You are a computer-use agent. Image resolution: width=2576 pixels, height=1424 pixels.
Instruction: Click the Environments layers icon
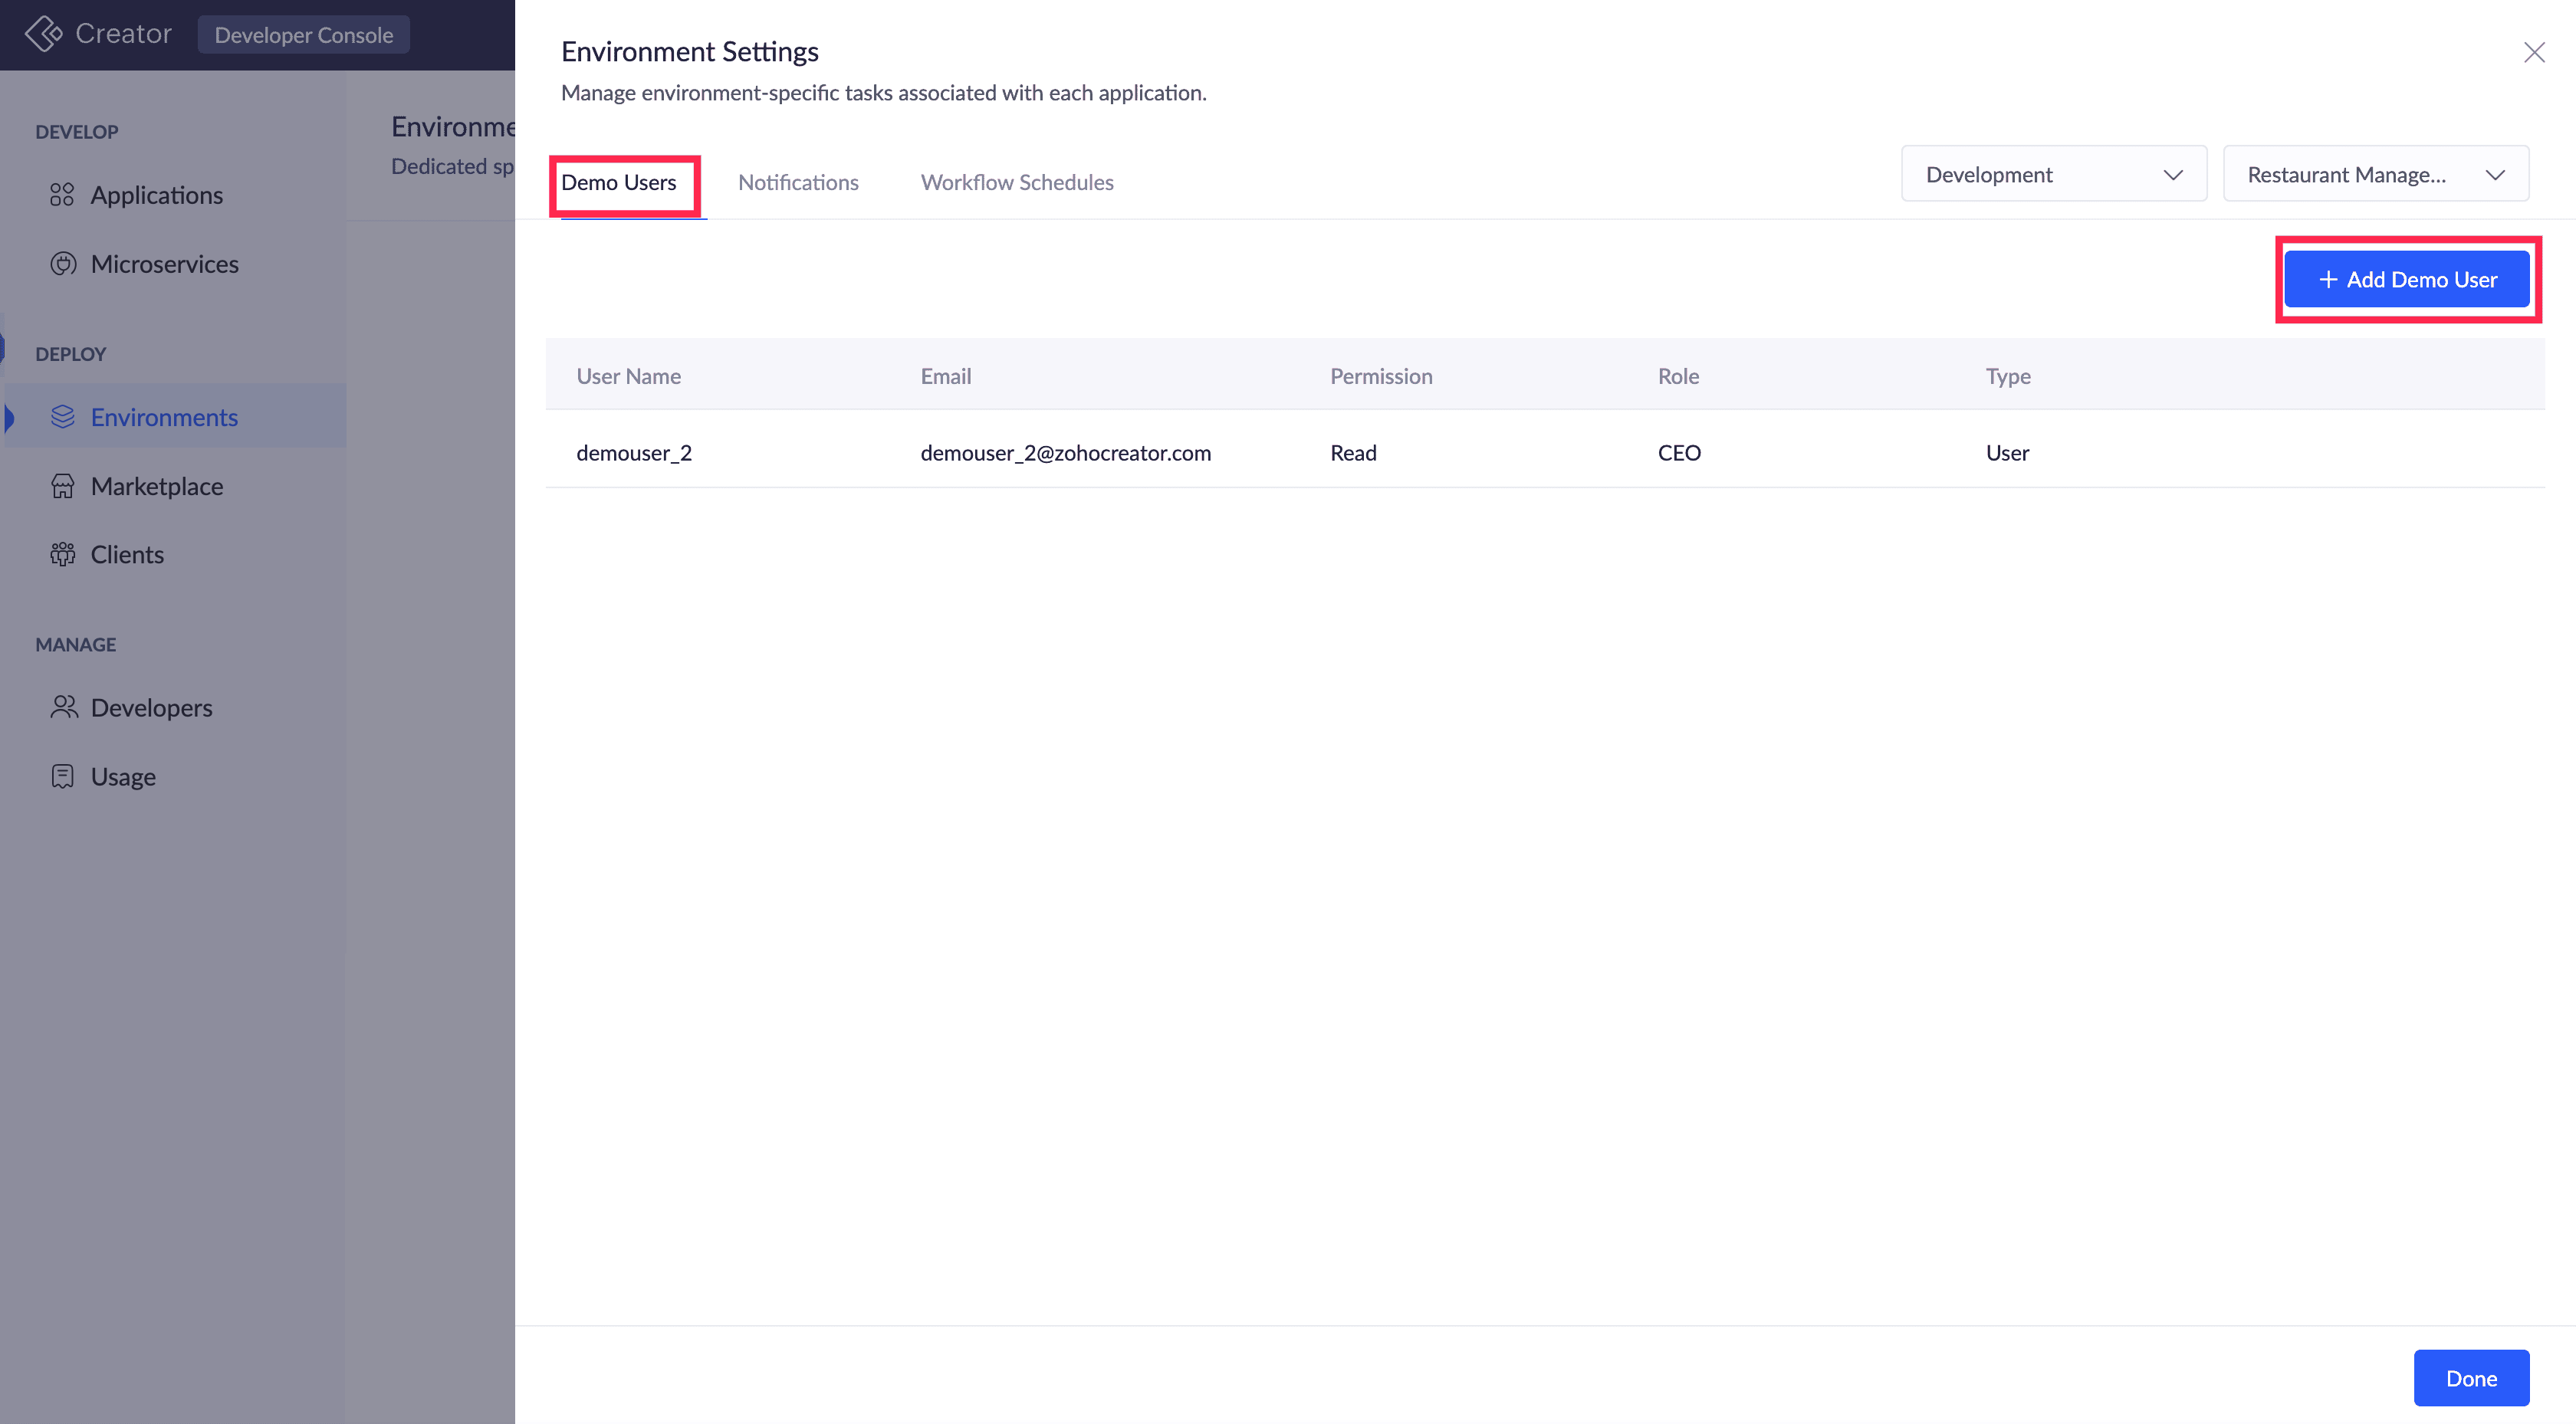pos(62,417)
